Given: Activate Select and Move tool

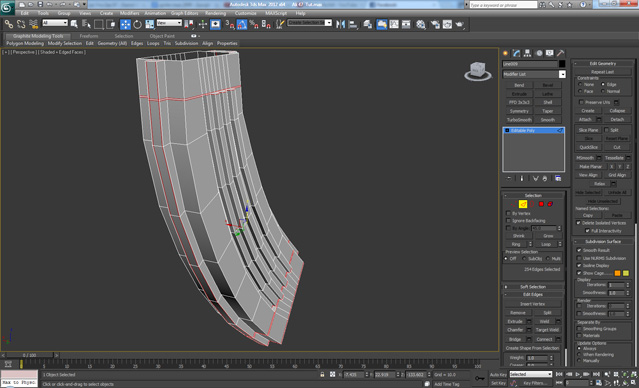Looking at the screenshot, I should (125, 24).
